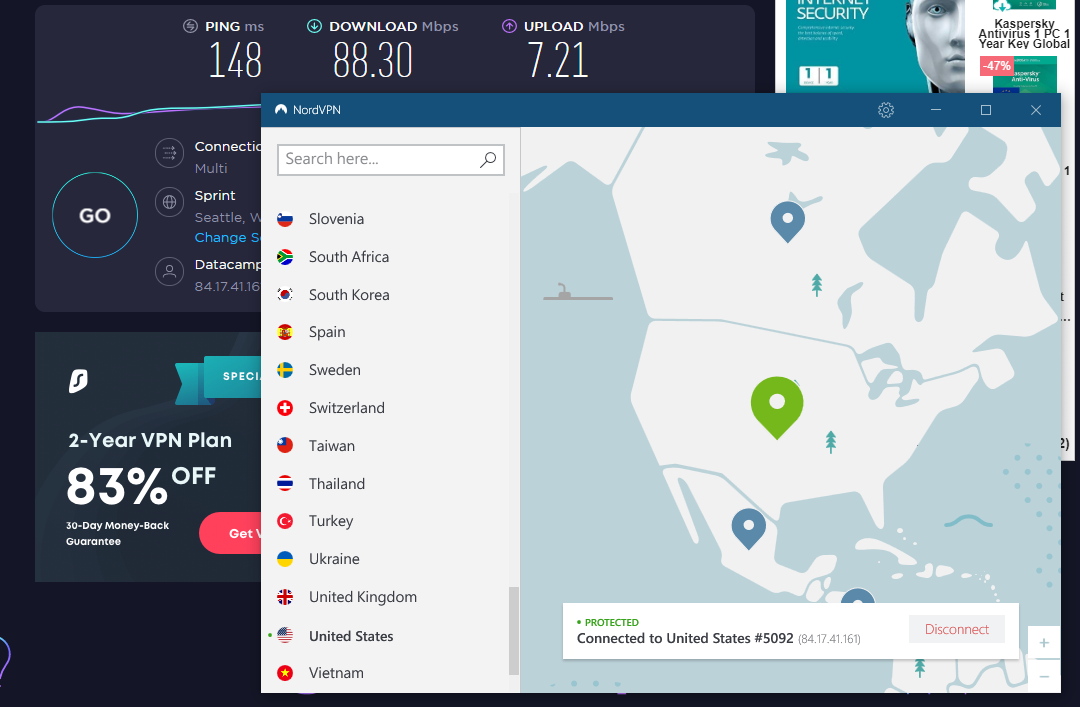Focus the Search here field
The image size is (1080, 707).
(x=391, y=160)
